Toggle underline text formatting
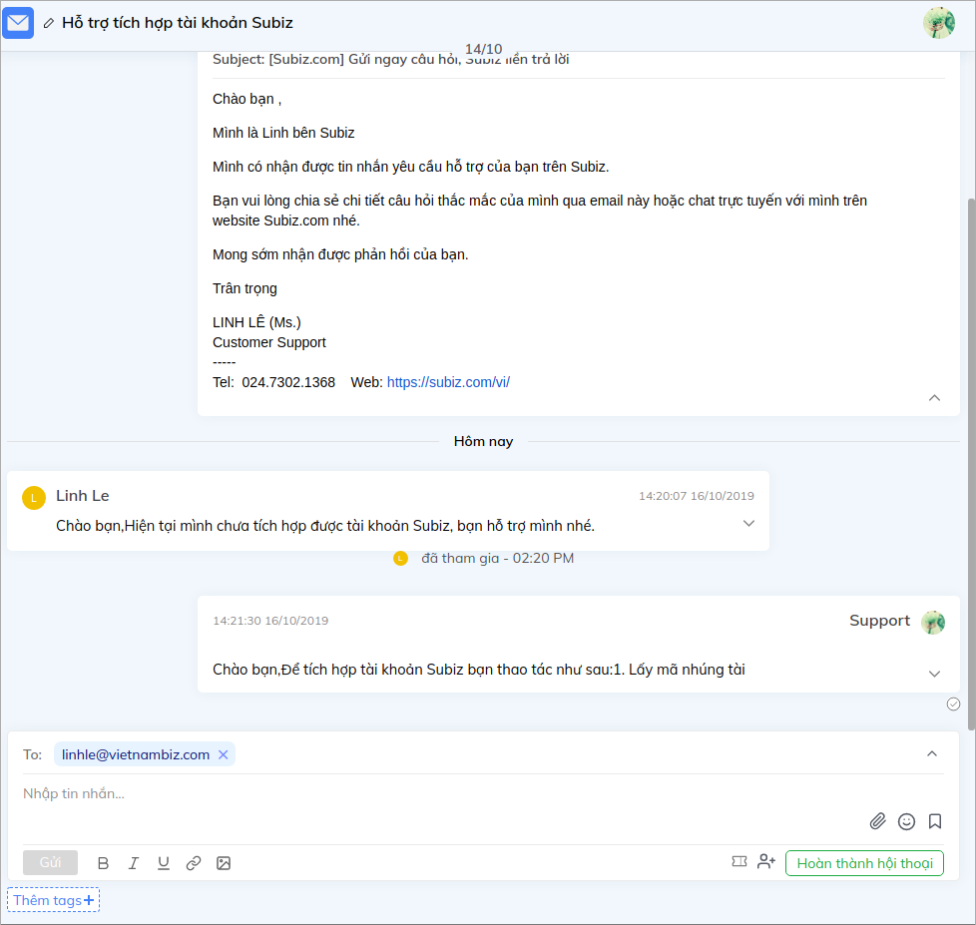The height and width of the screenshot is (925, 976). [163, 862]
